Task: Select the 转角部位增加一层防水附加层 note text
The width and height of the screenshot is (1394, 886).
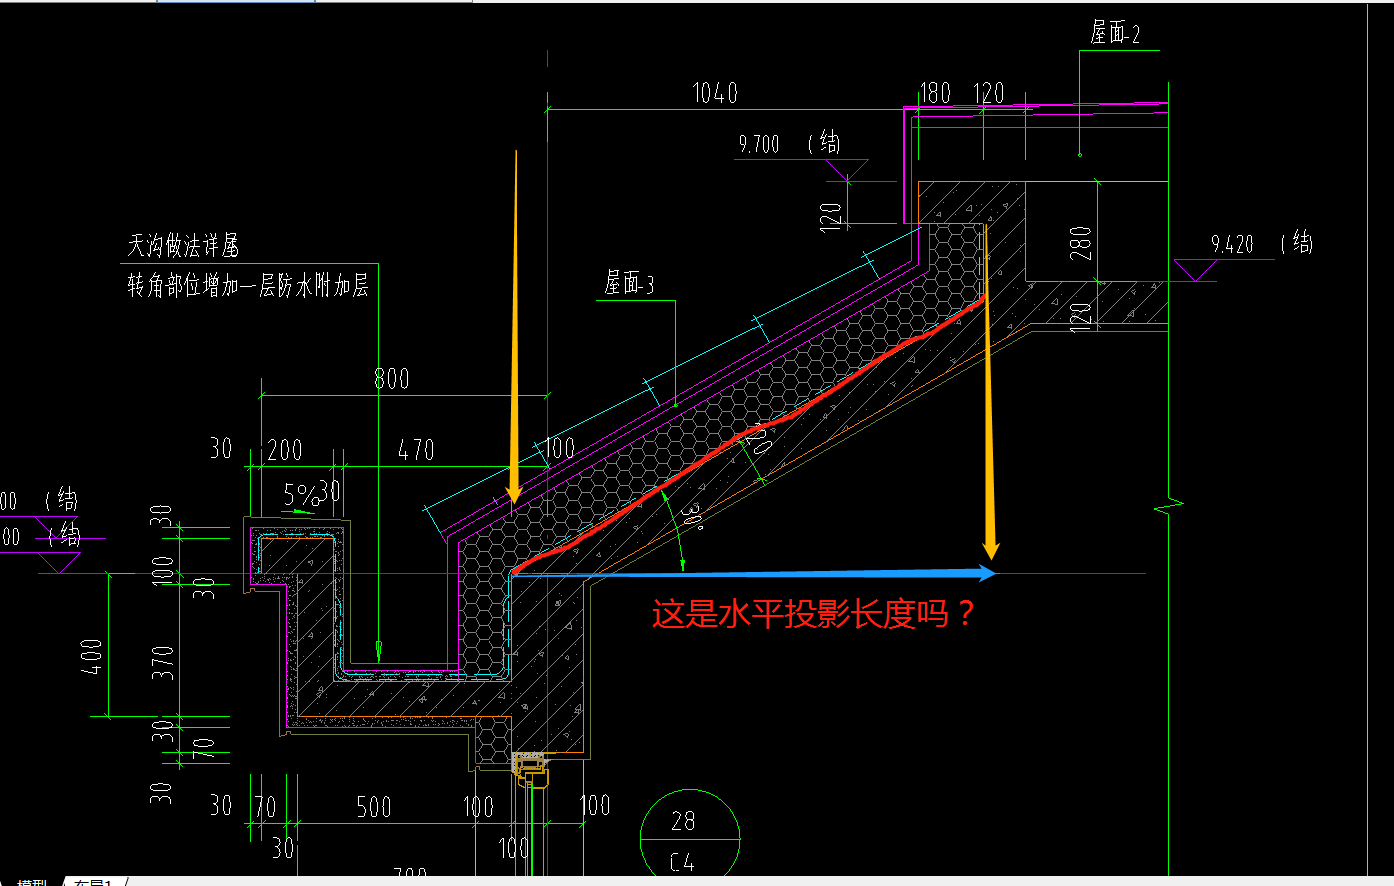Action: click(248, 285)
